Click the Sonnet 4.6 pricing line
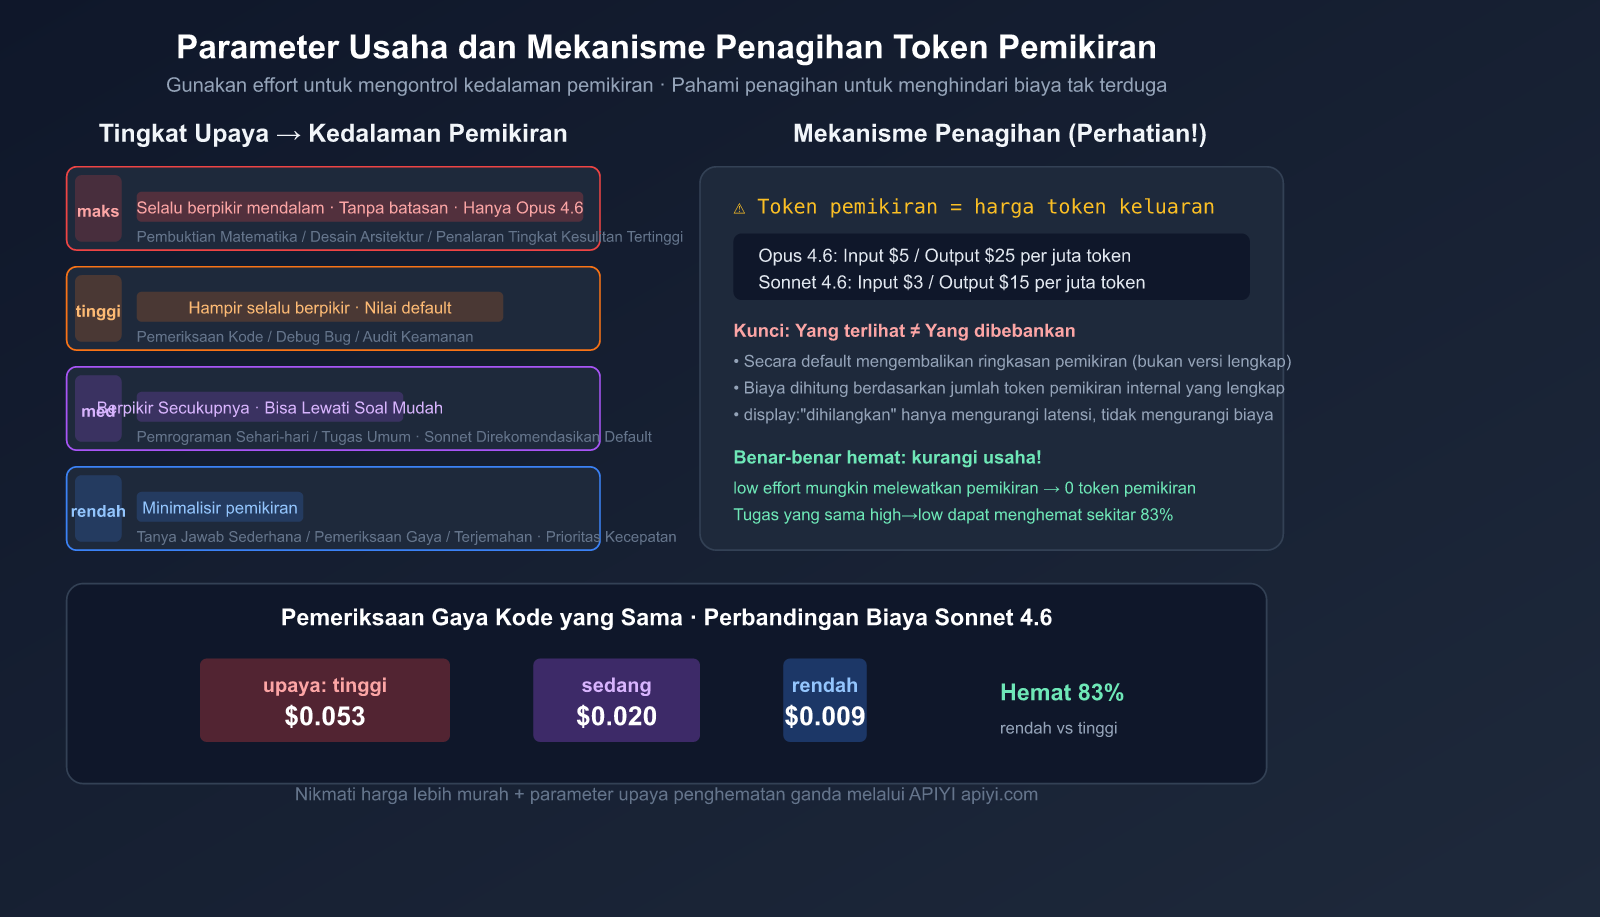Image resolution: width=1600 pixels, height=917 pixels. [951, 282]
